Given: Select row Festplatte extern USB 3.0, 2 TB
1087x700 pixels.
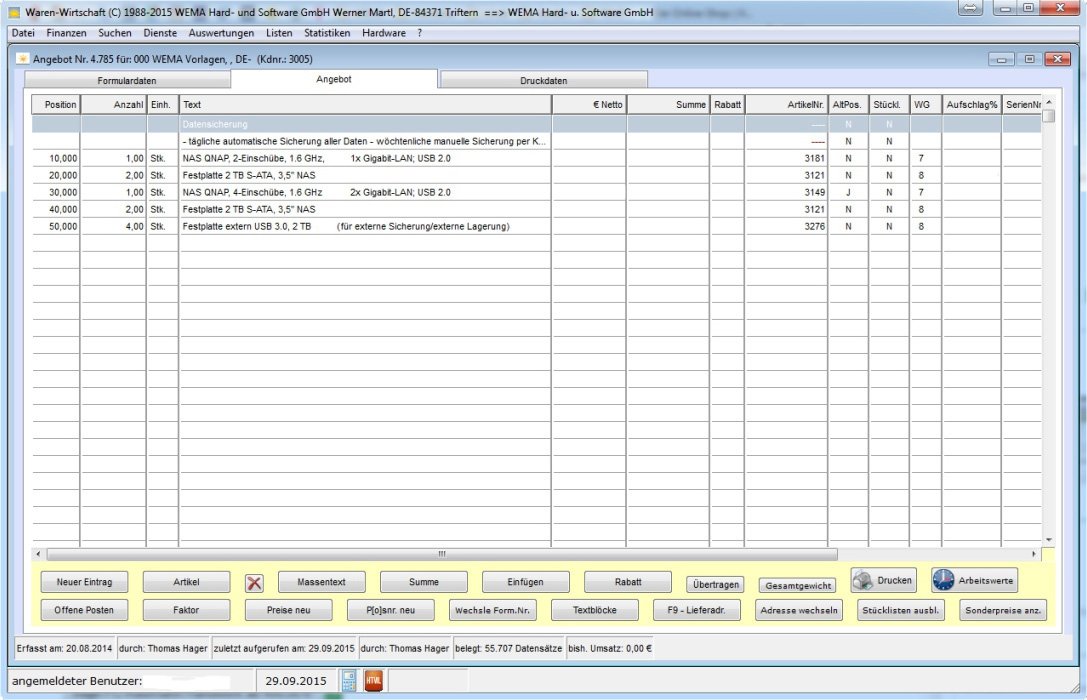Looking at the screenshot, I should point(537,226).
